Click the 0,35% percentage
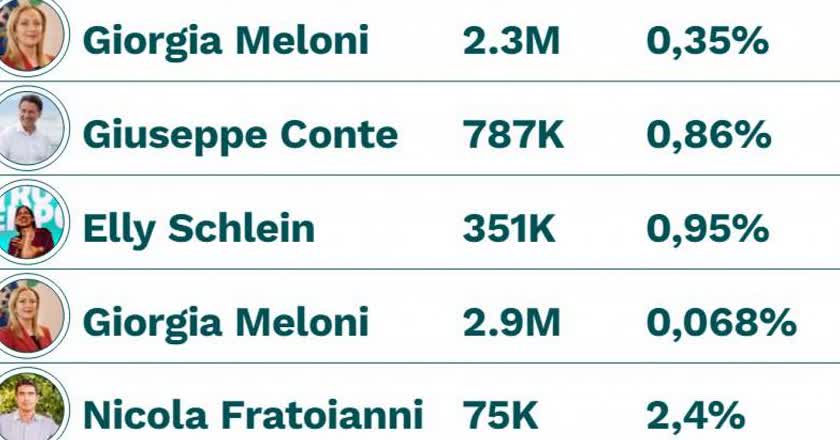 [x=707, y=41]
